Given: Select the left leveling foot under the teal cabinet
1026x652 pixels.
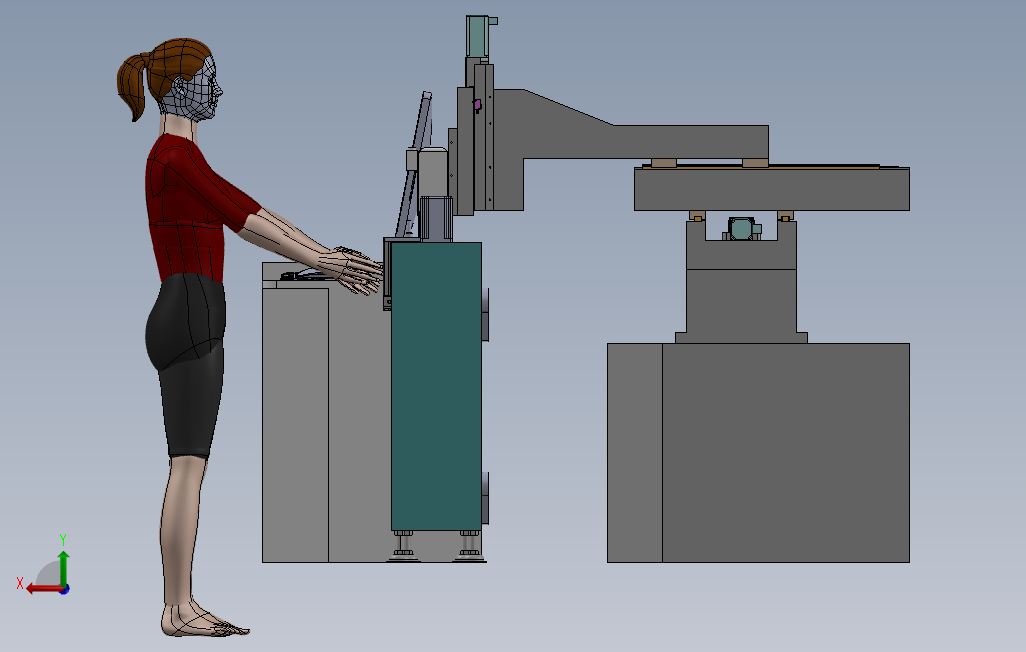Looking at the screenshot, I should pyautogui.click(x=404, y=547).
